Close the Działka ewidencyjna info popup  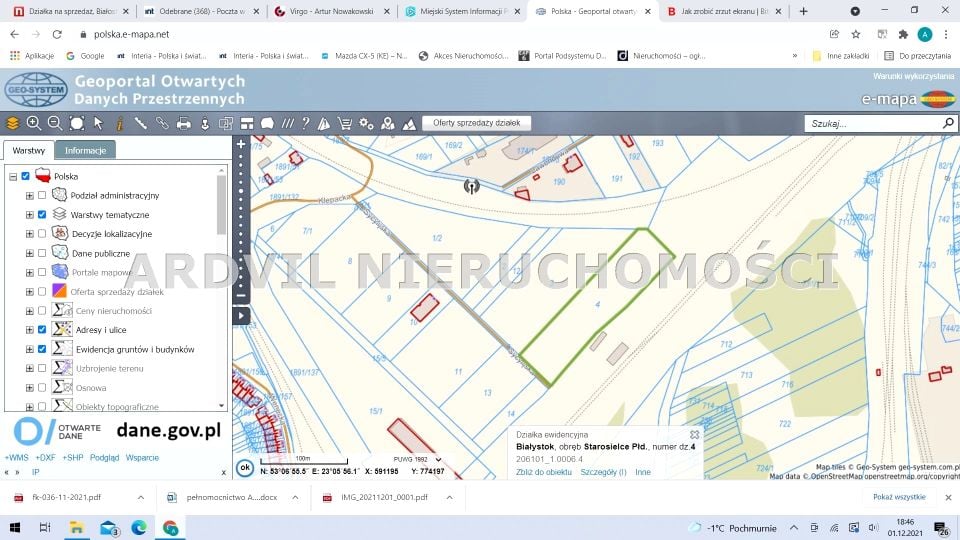[x=694, y=434]
